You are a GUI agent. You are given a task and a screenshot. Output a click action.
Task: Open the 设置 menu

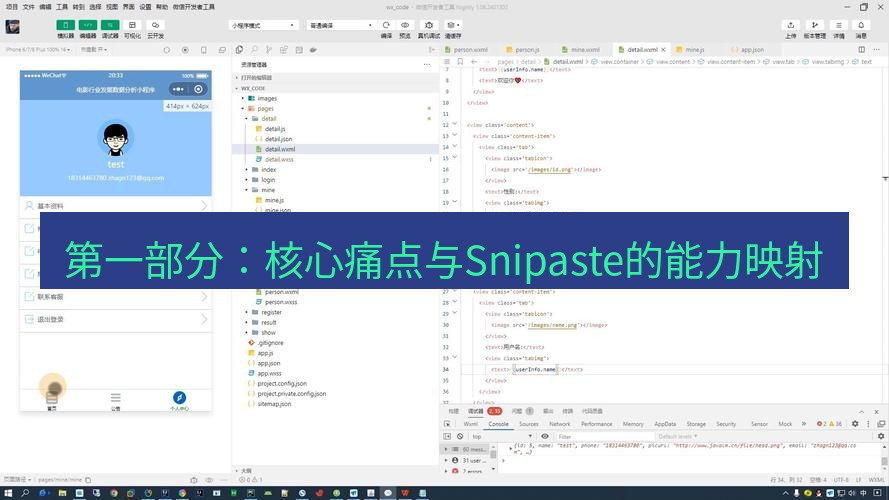(145, 7)
